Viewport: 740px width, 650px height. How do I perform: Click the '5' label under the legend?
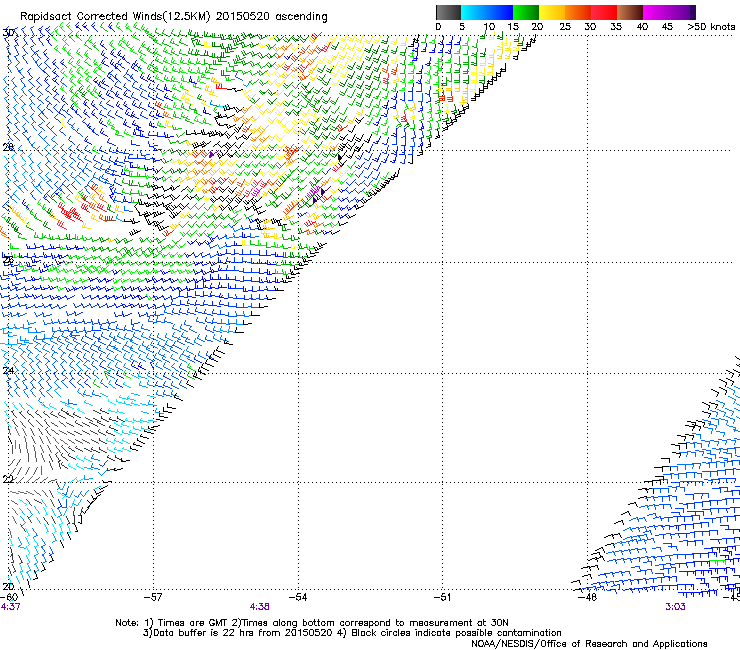coord(462,27)
